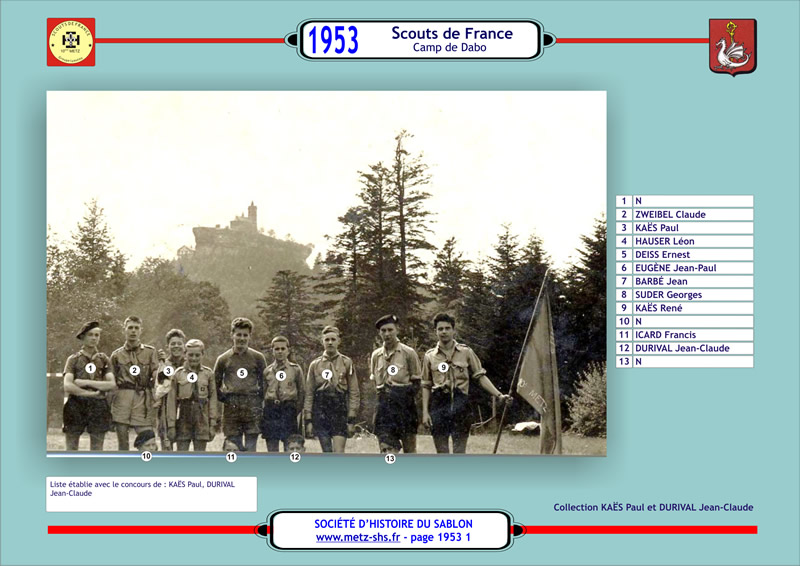The width and height of the screenshot is (800, 566).
Task: Select the row 'ICARD Francis'
Action: (685, 335)
